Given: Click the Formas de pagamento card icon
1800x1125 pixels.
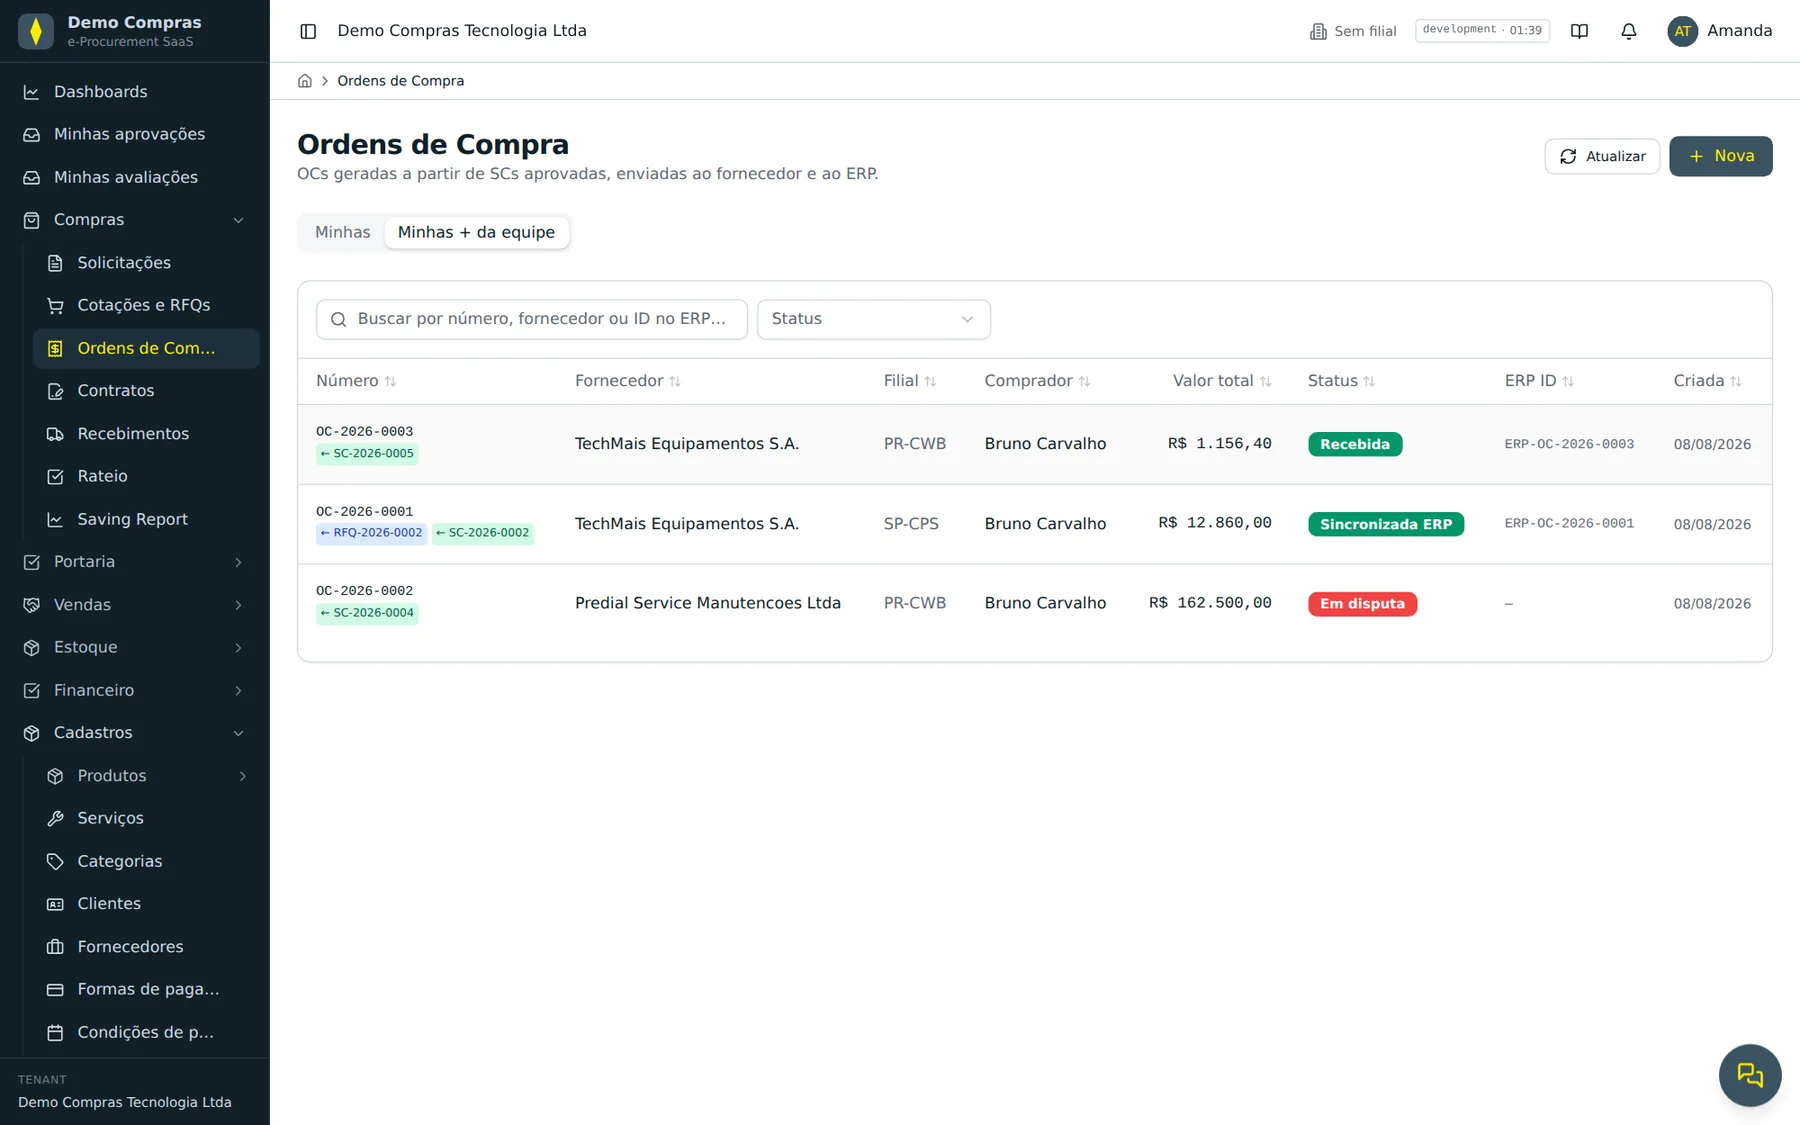Looking at the screenshot, I should tap(56, 989).
